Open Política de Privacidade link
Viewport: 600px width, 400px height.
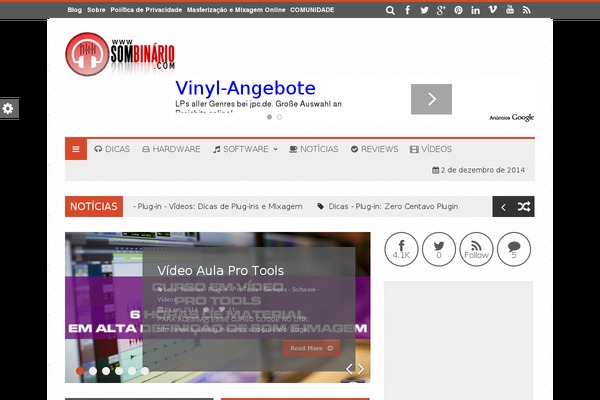146,10
